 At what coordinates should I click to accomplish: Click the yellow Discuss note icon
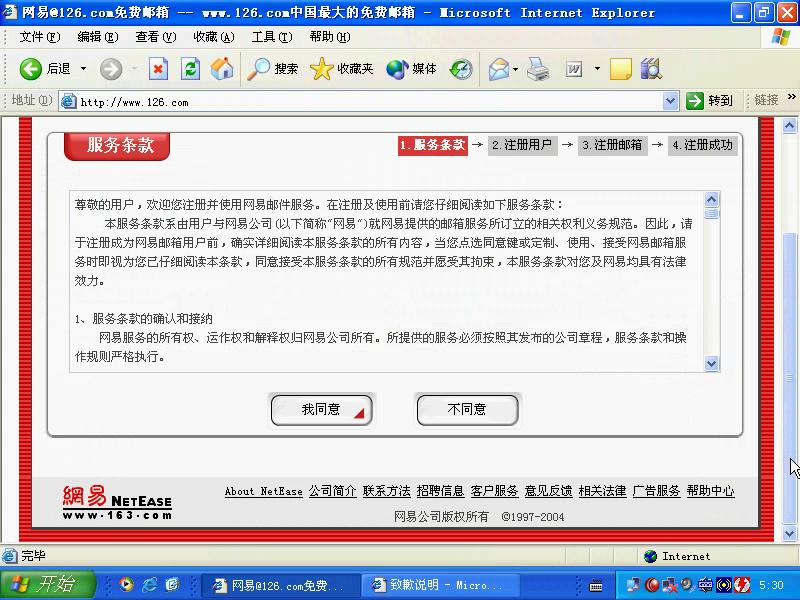click(620, 69)
